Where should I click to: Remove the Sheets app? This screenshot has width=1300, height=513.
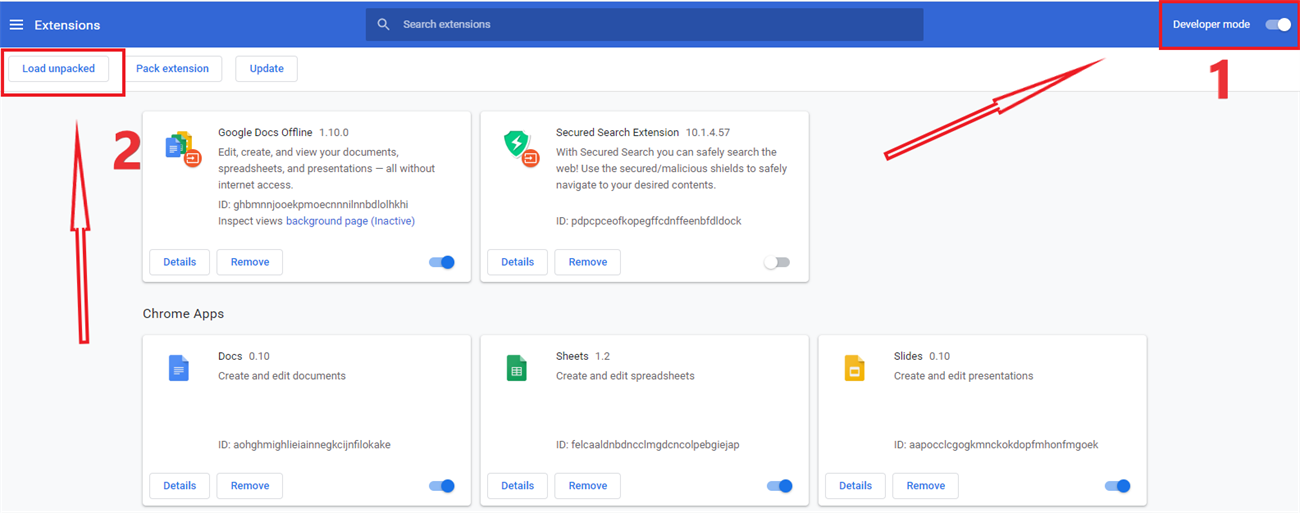coord(588,486)
